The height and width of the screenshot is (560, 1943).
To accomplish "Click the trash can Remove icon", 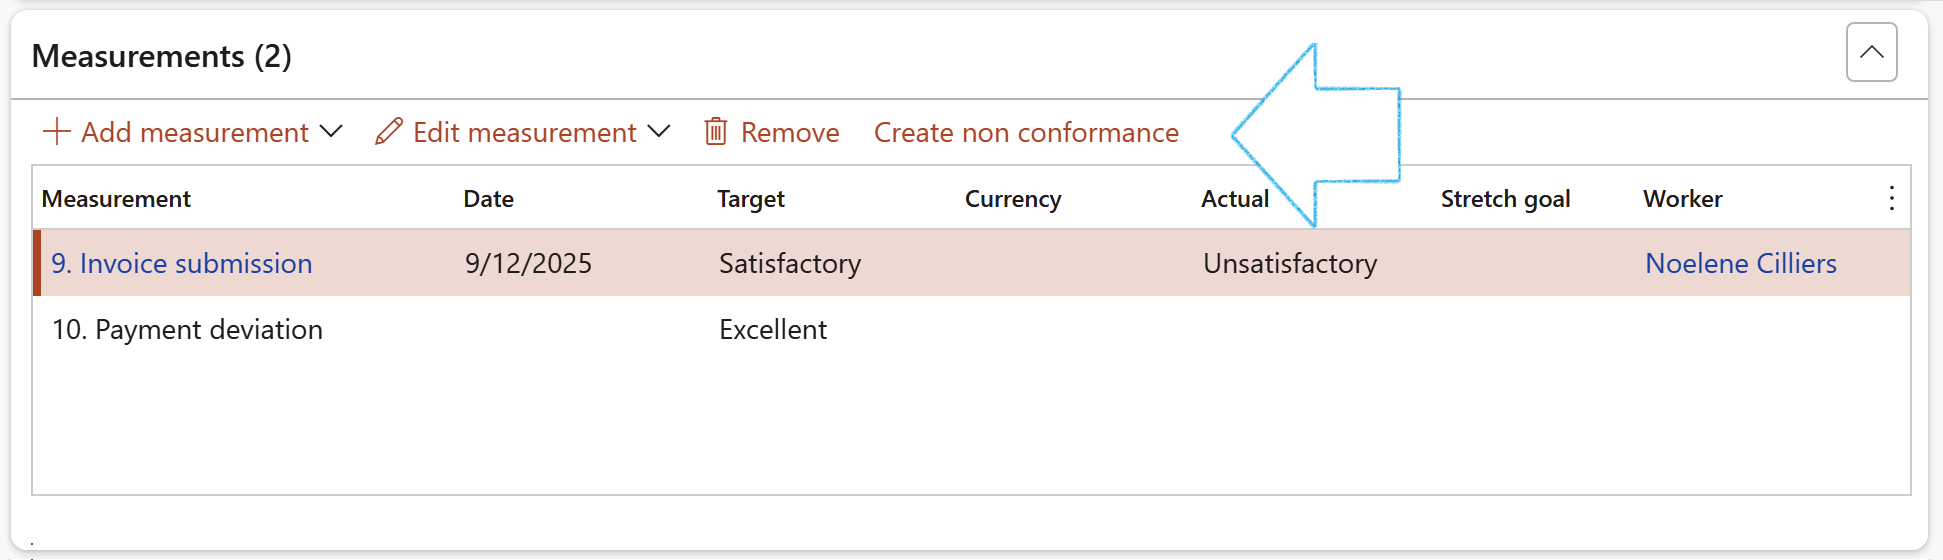I will (715, 132).
